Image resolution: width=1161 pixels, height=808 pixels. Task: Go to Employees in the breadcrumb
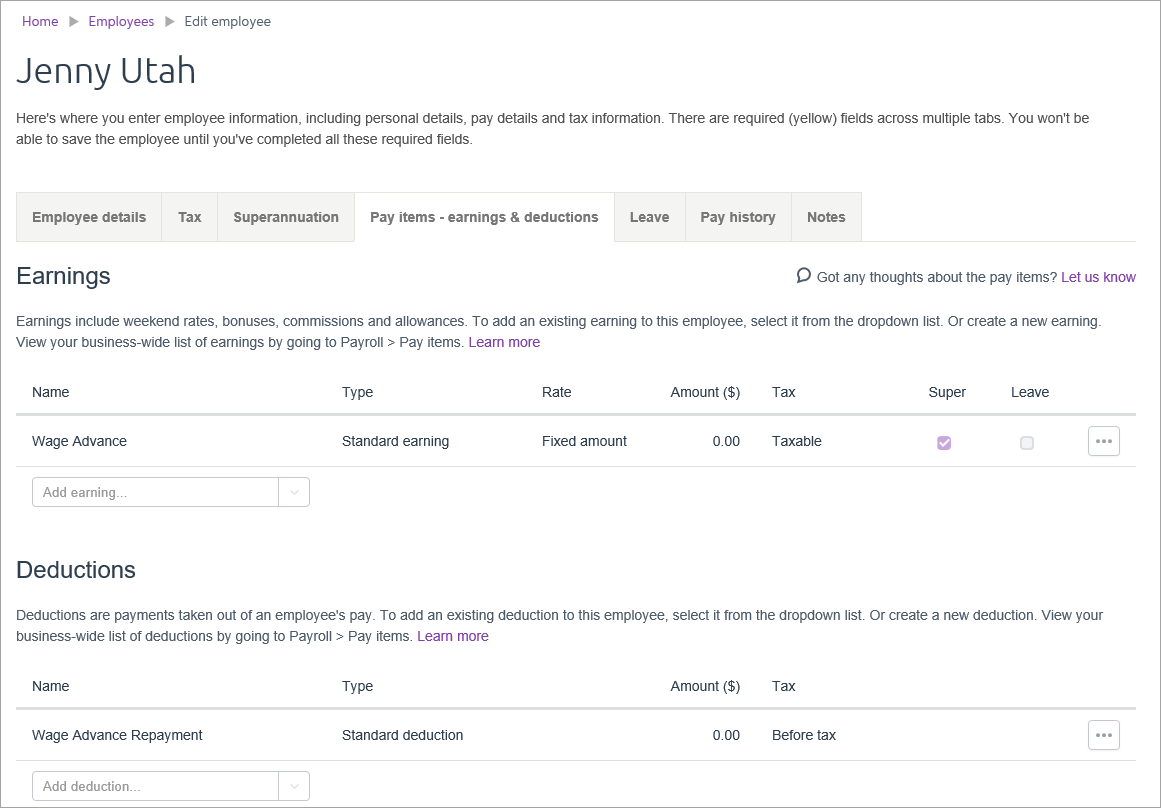pos(121,21)
